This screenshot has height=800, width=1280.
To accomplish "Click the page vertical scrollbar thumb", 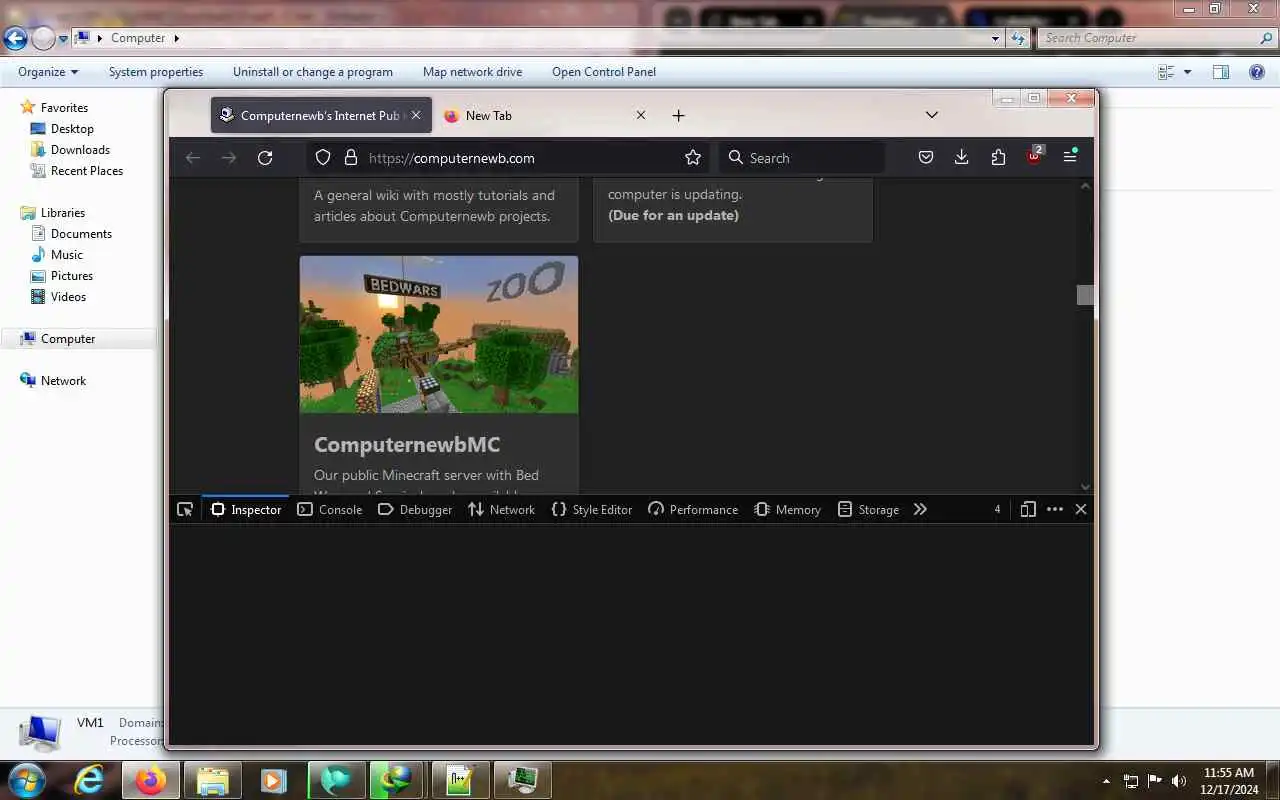I will tap(1085, 295).
